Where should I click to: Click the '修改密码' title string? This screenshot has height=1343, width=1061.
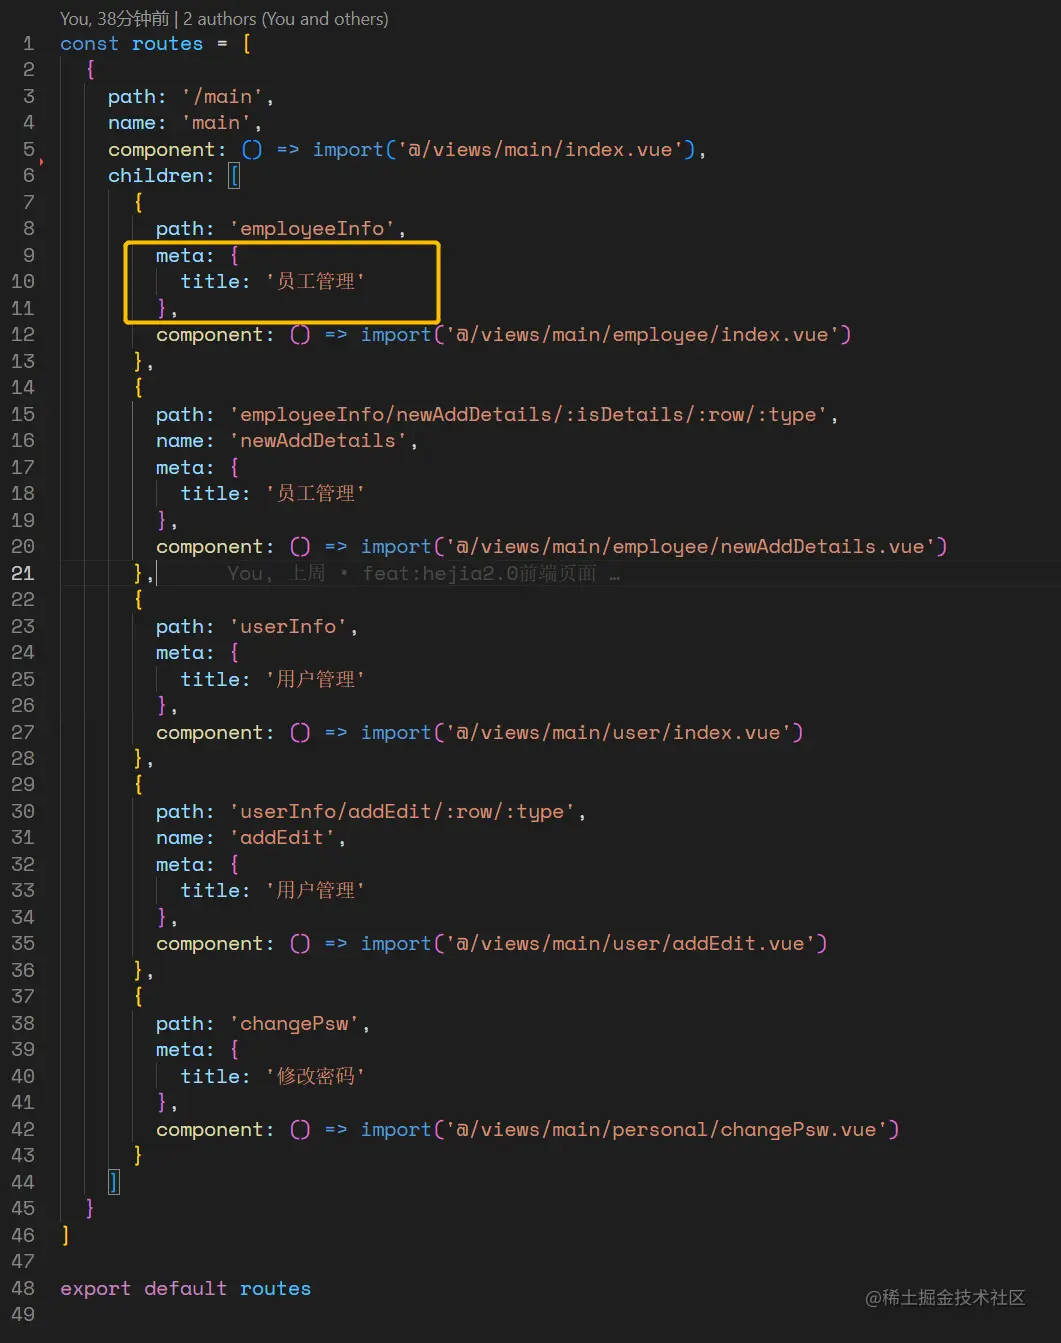[315, 1077]
